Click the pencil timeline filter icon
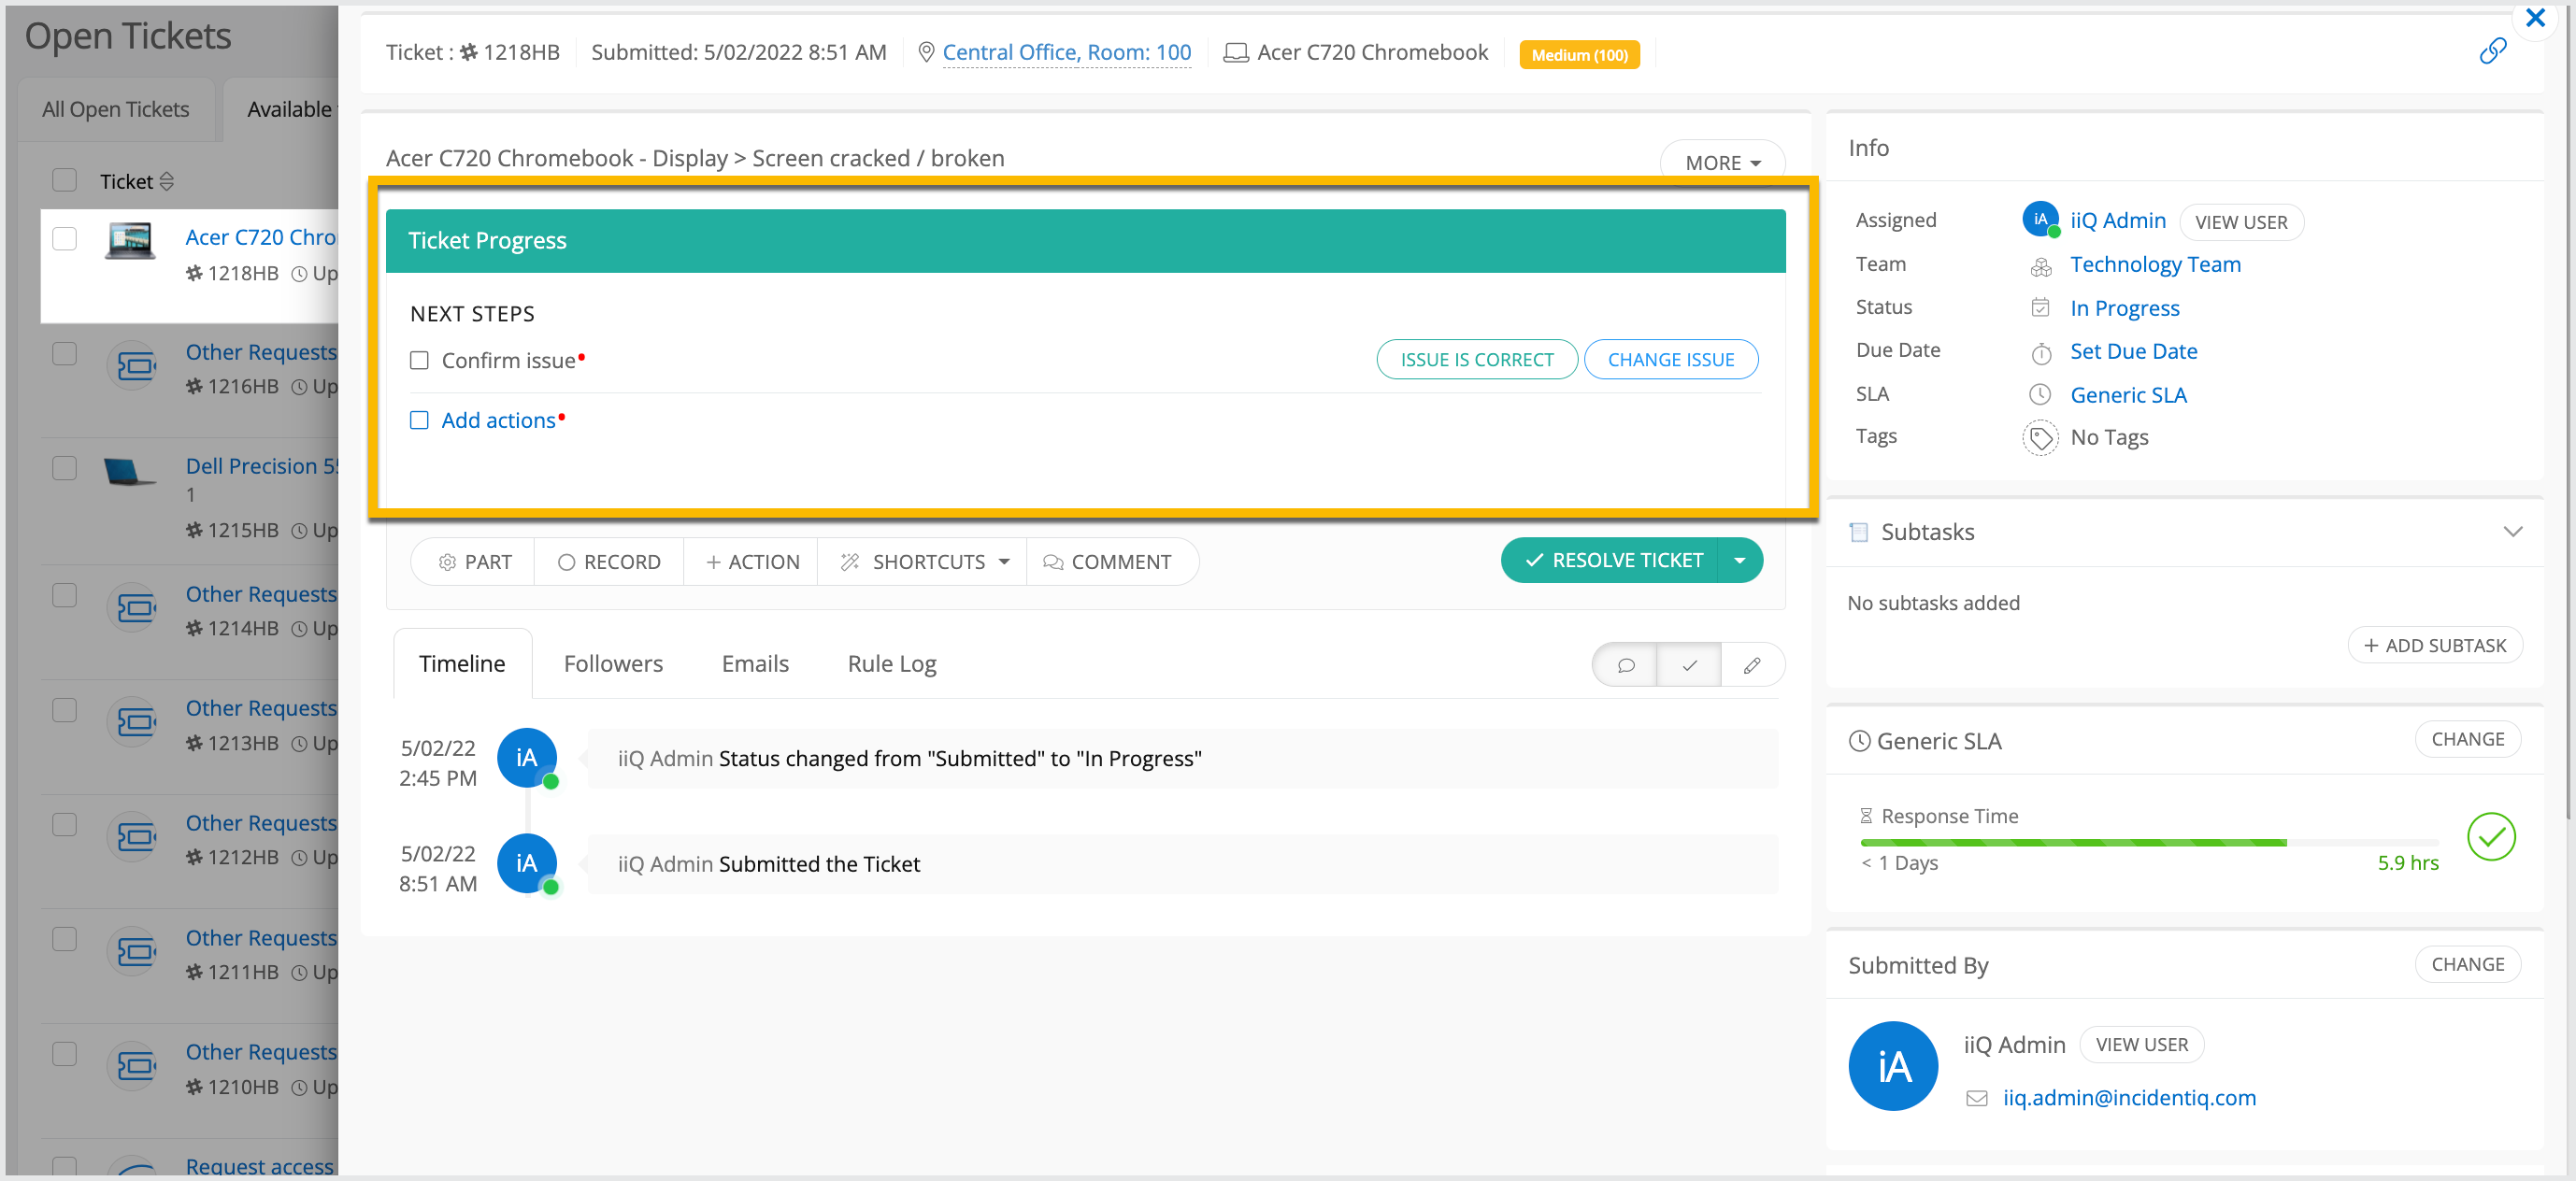The width and height of the screenshot is (2576, 1181). [1752, 665]
